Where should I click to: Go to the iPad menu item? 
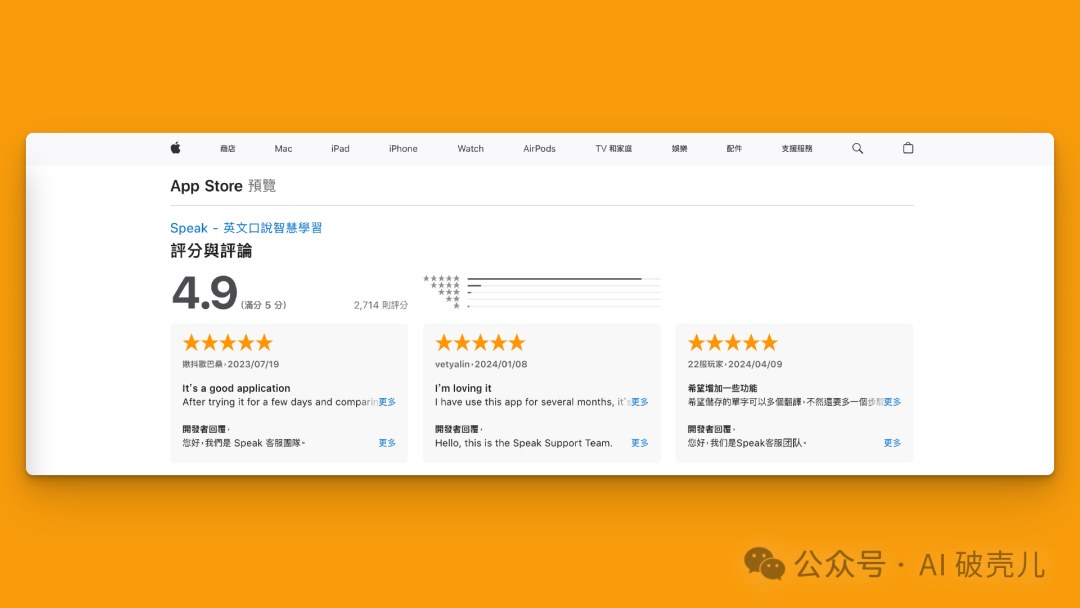coord(341,149)
